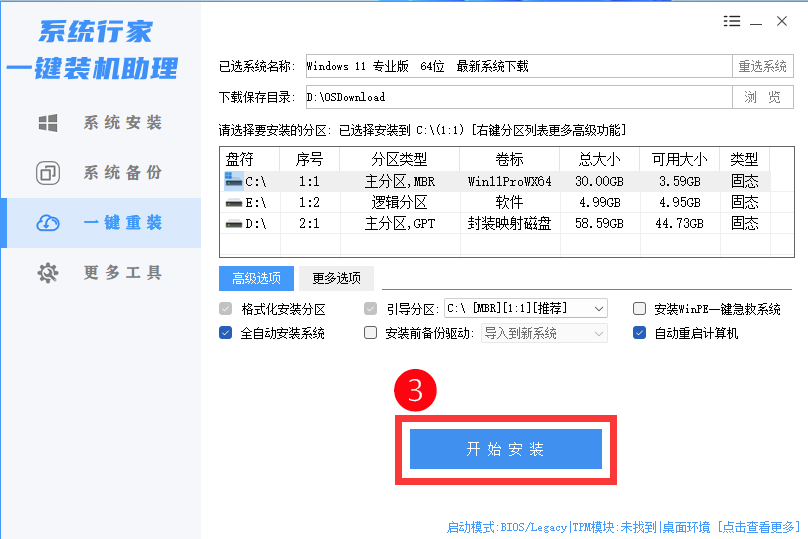Click the 58.59GB total size cell
Screen dimensions: 808x539
click(599, 224)
